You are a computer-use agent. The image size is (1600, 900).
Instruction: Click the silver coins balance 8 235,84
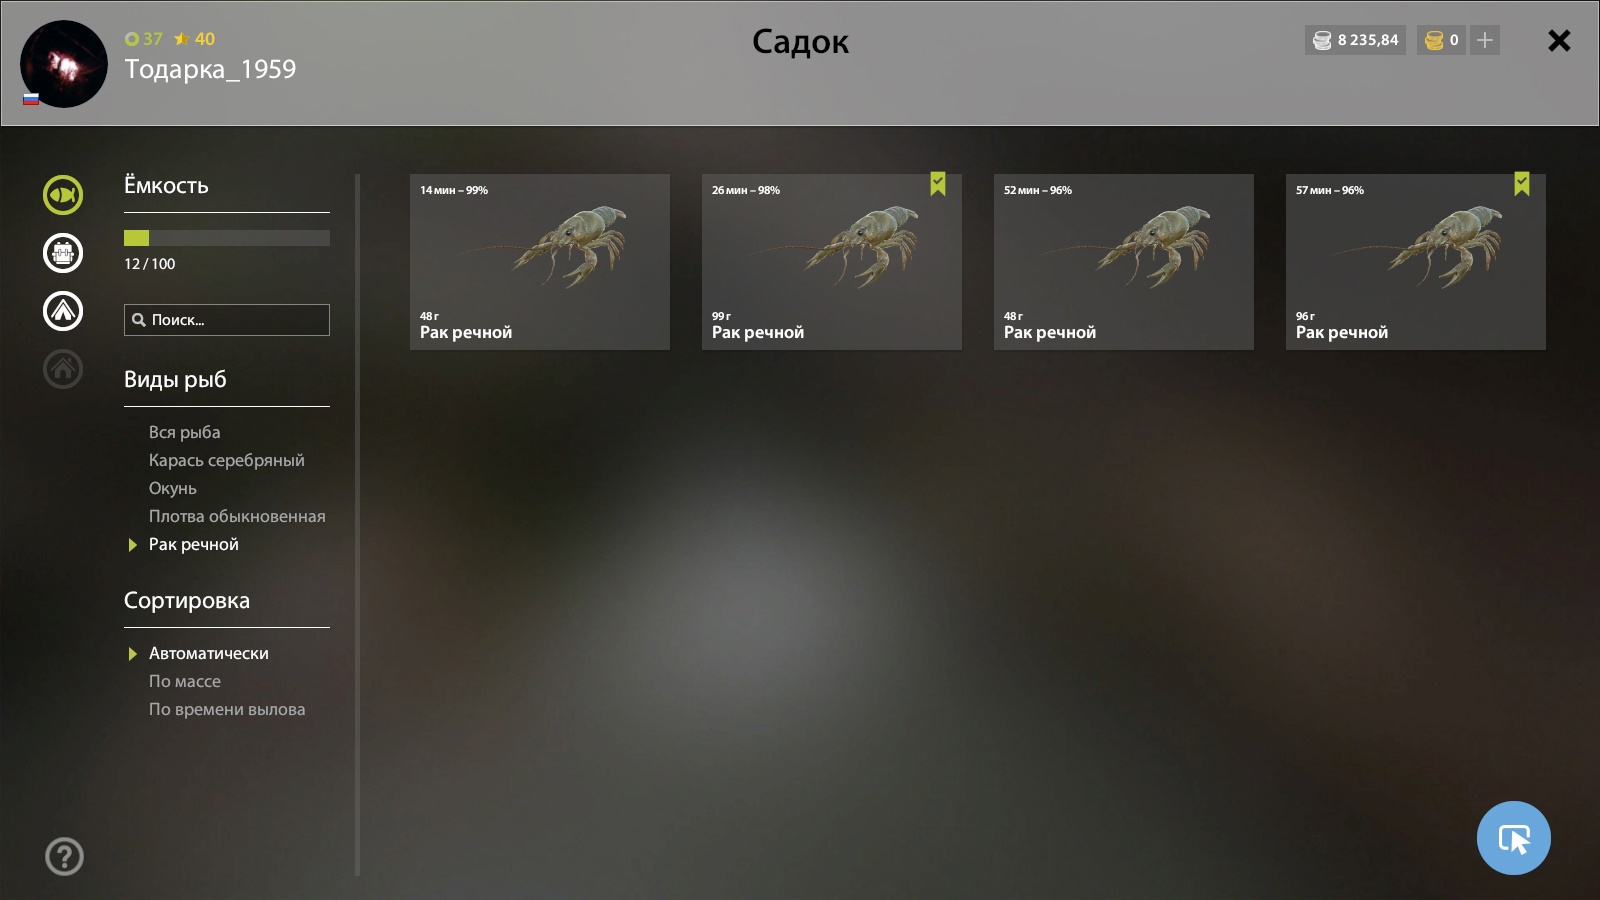click(x=1355, y=40)
